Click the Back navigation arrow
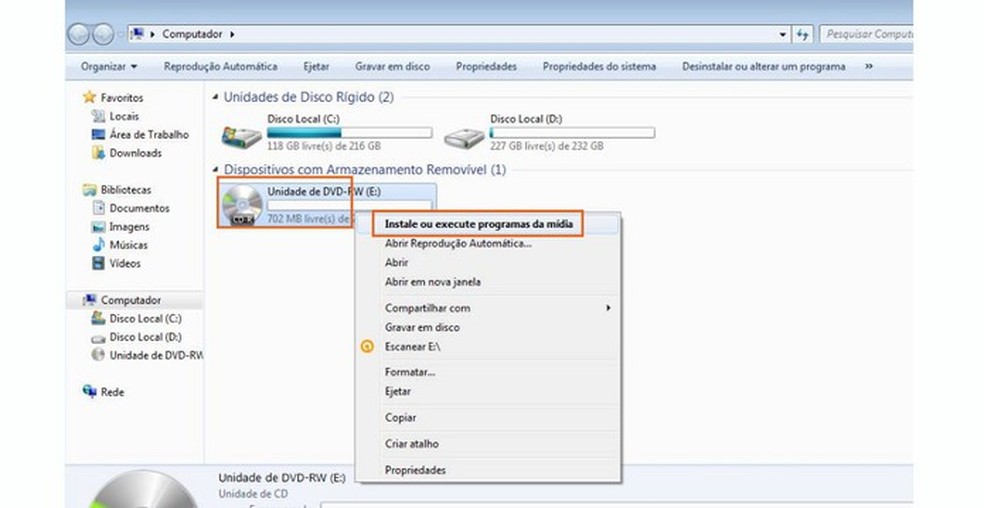The height and width of the screenshot is (508, 984). click(78, 34)
